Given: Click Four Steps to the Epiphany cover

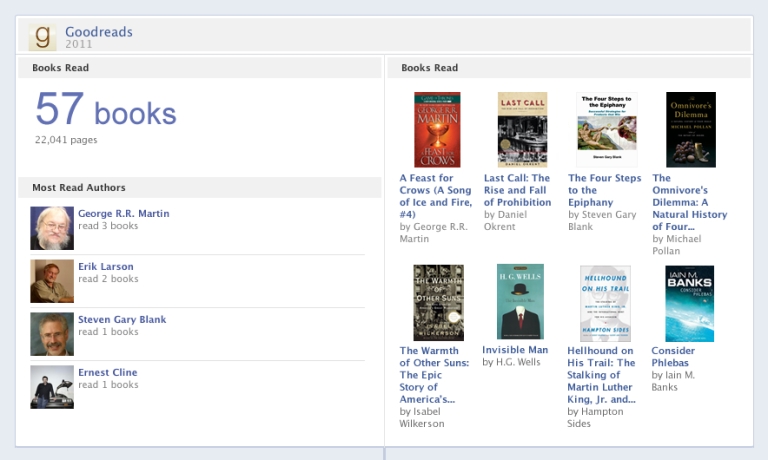Looking at the screenshot, I should click(x=607, y=130).
